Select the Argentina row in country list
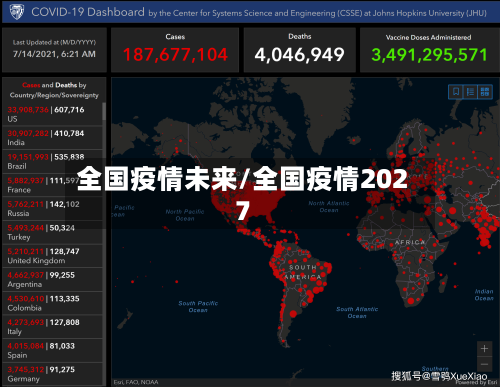 (52, 280)
